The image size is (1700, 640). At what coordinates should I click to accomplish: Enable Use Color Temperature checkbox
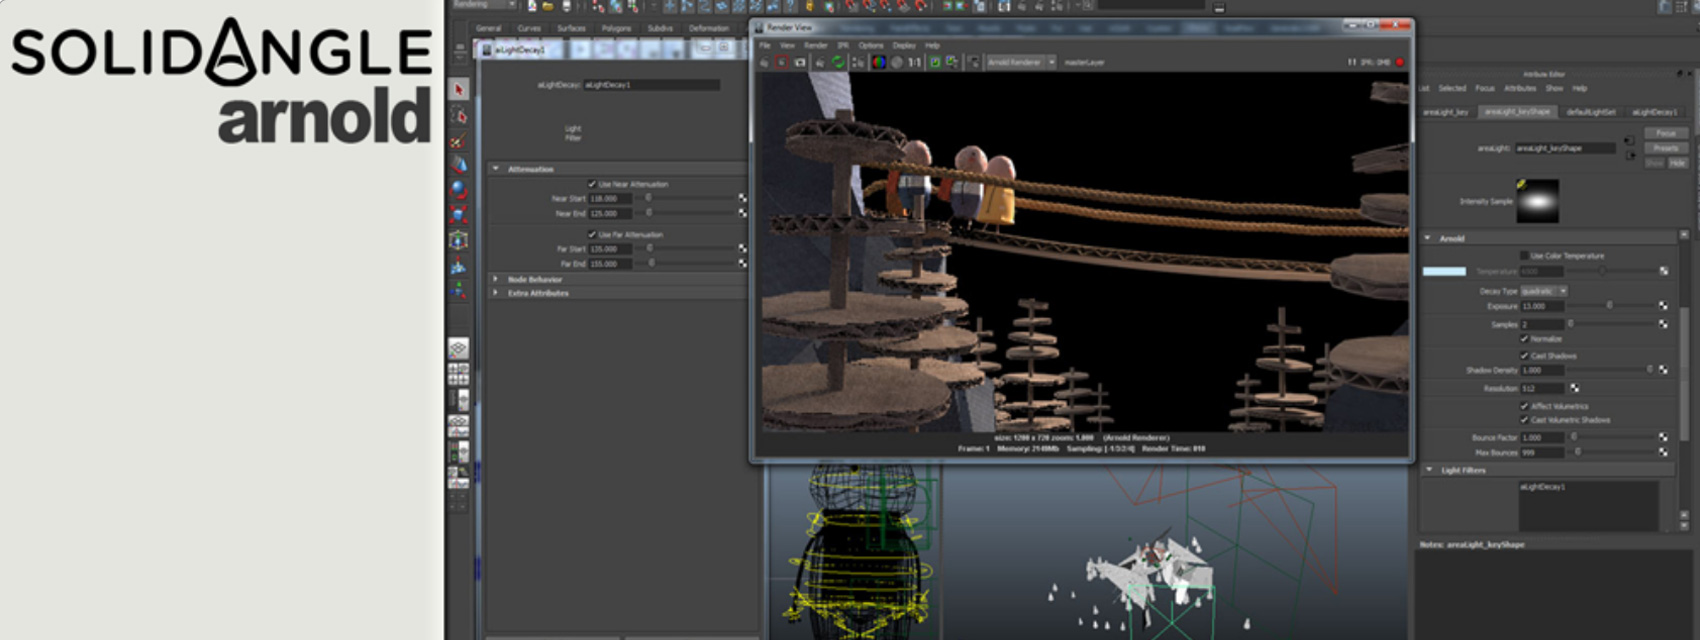tap(1524, 256)
